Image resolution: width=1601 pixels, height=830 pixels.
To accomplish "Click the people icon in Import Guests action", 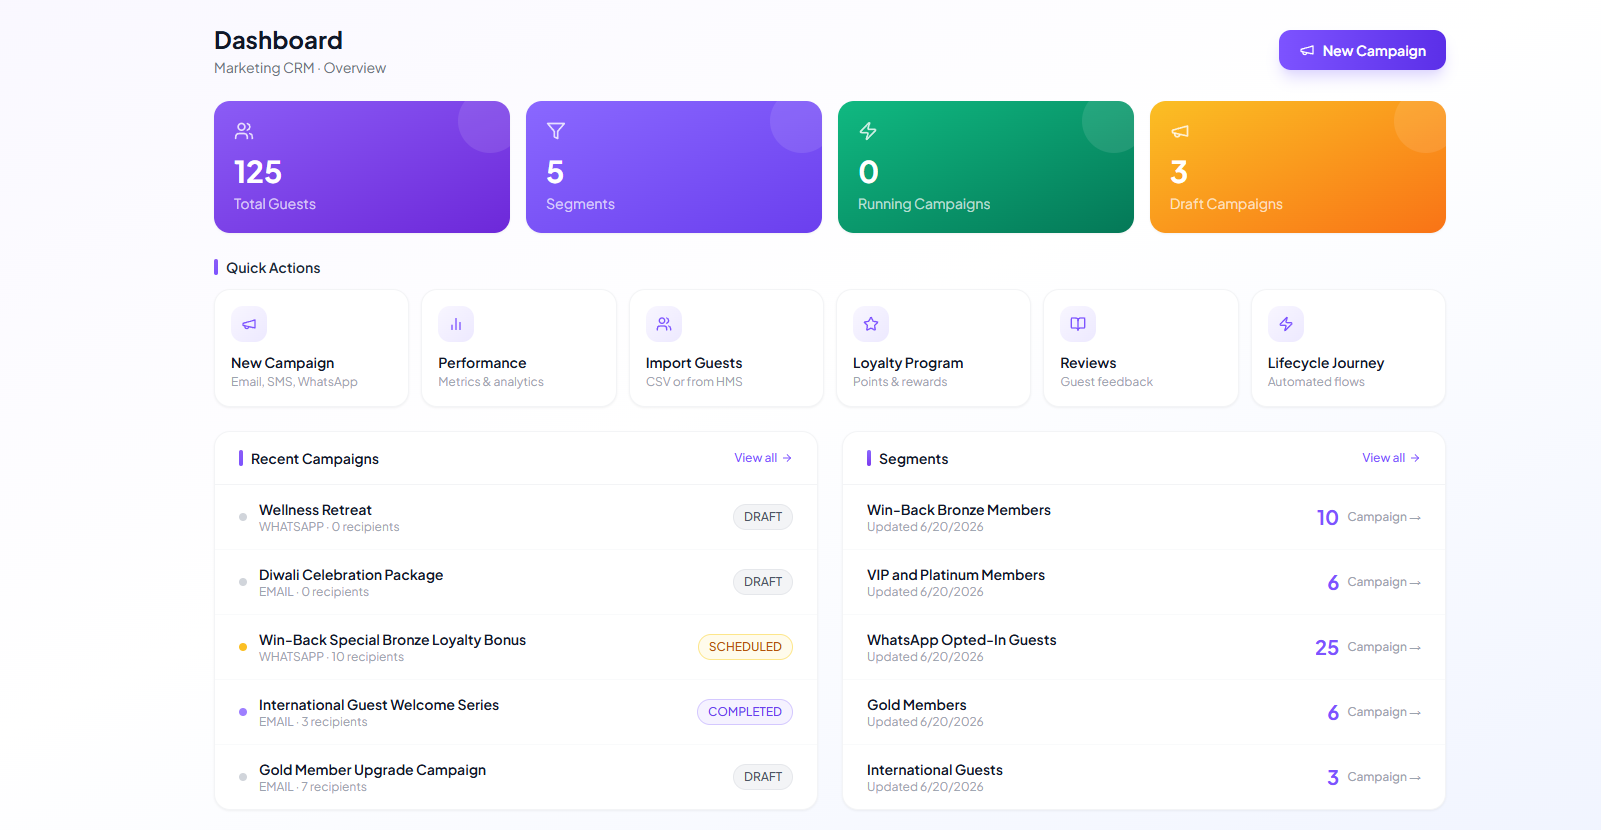I will coord(664,324).
